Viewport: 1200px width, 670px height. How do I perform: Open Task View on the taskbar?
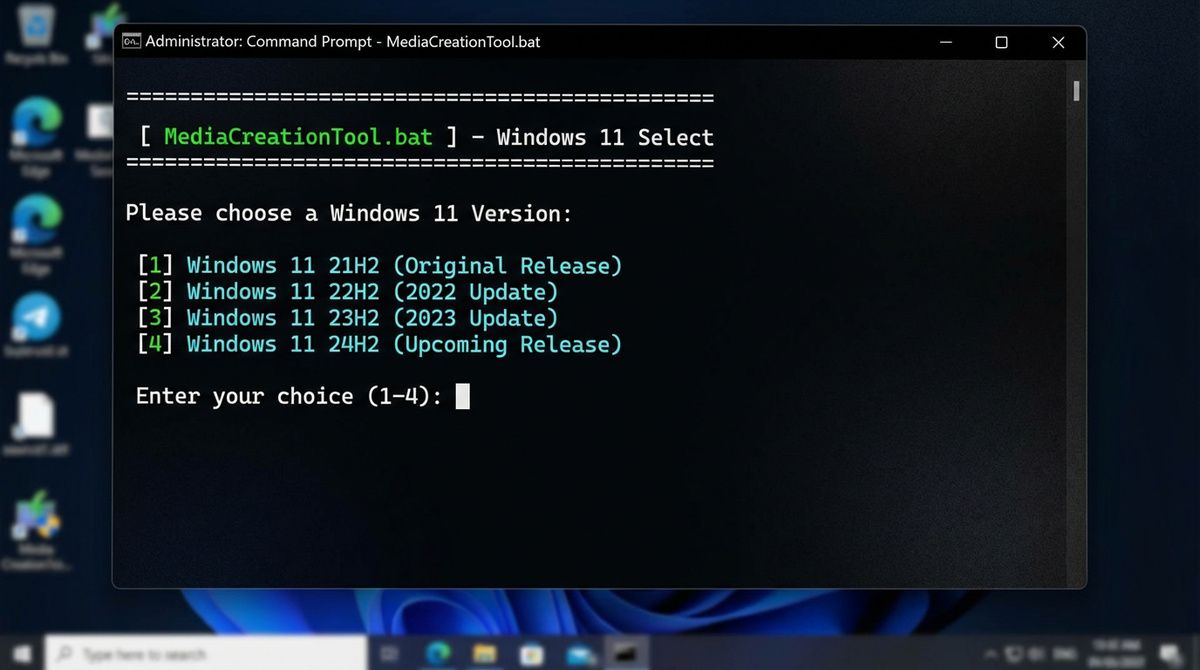389,654
